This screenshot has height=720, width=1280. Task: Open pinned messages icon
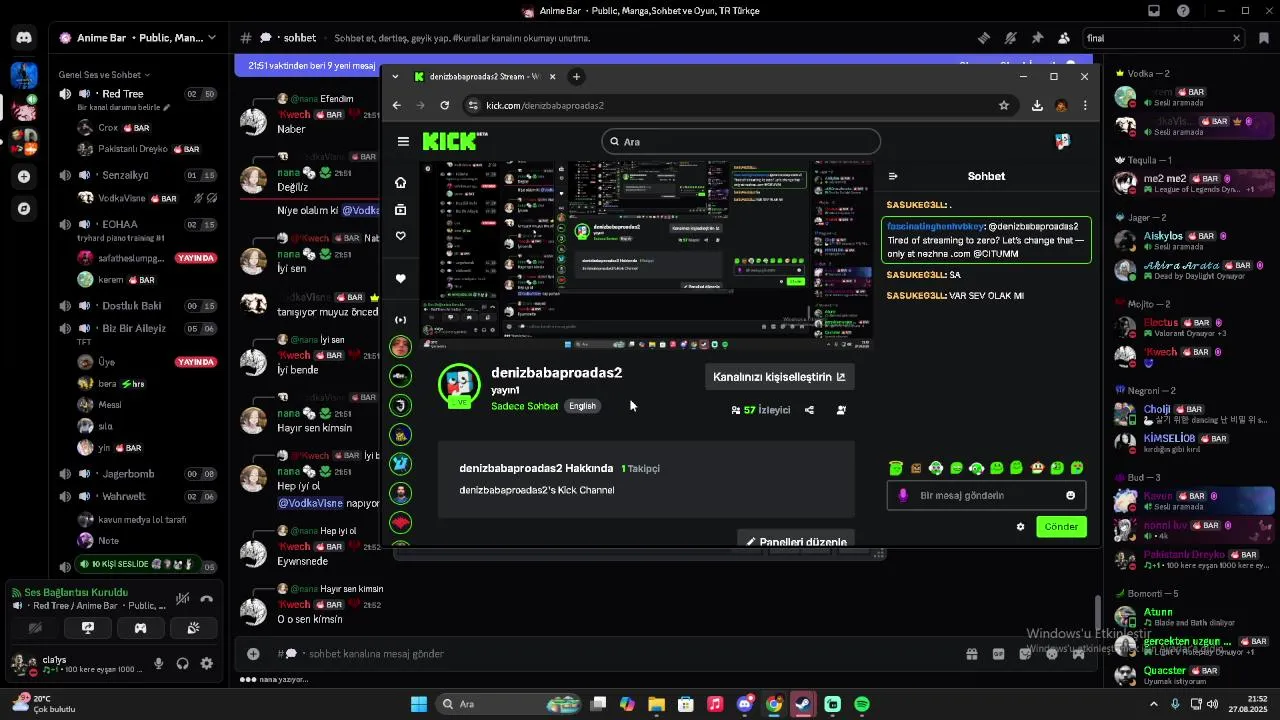[1037, 38]
